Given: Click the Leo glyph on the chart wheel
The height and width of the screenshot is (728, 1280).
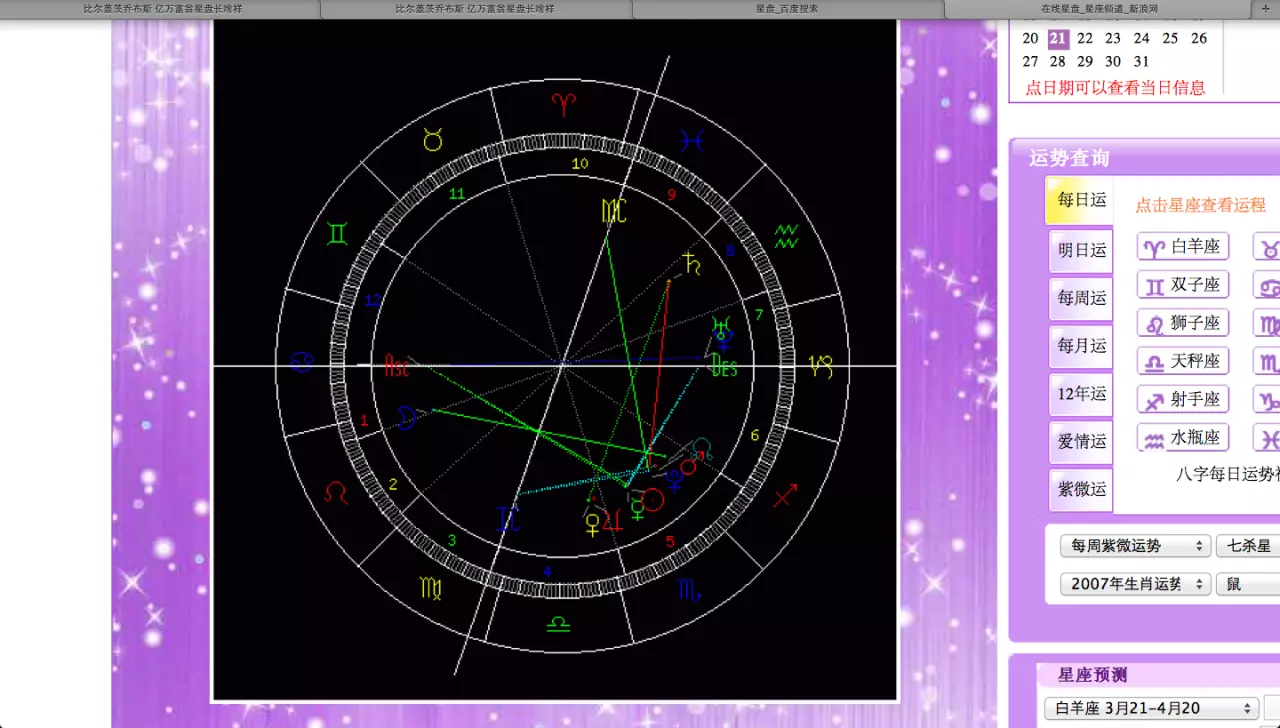Looking at the screenshot, I should tap(338, 491).
